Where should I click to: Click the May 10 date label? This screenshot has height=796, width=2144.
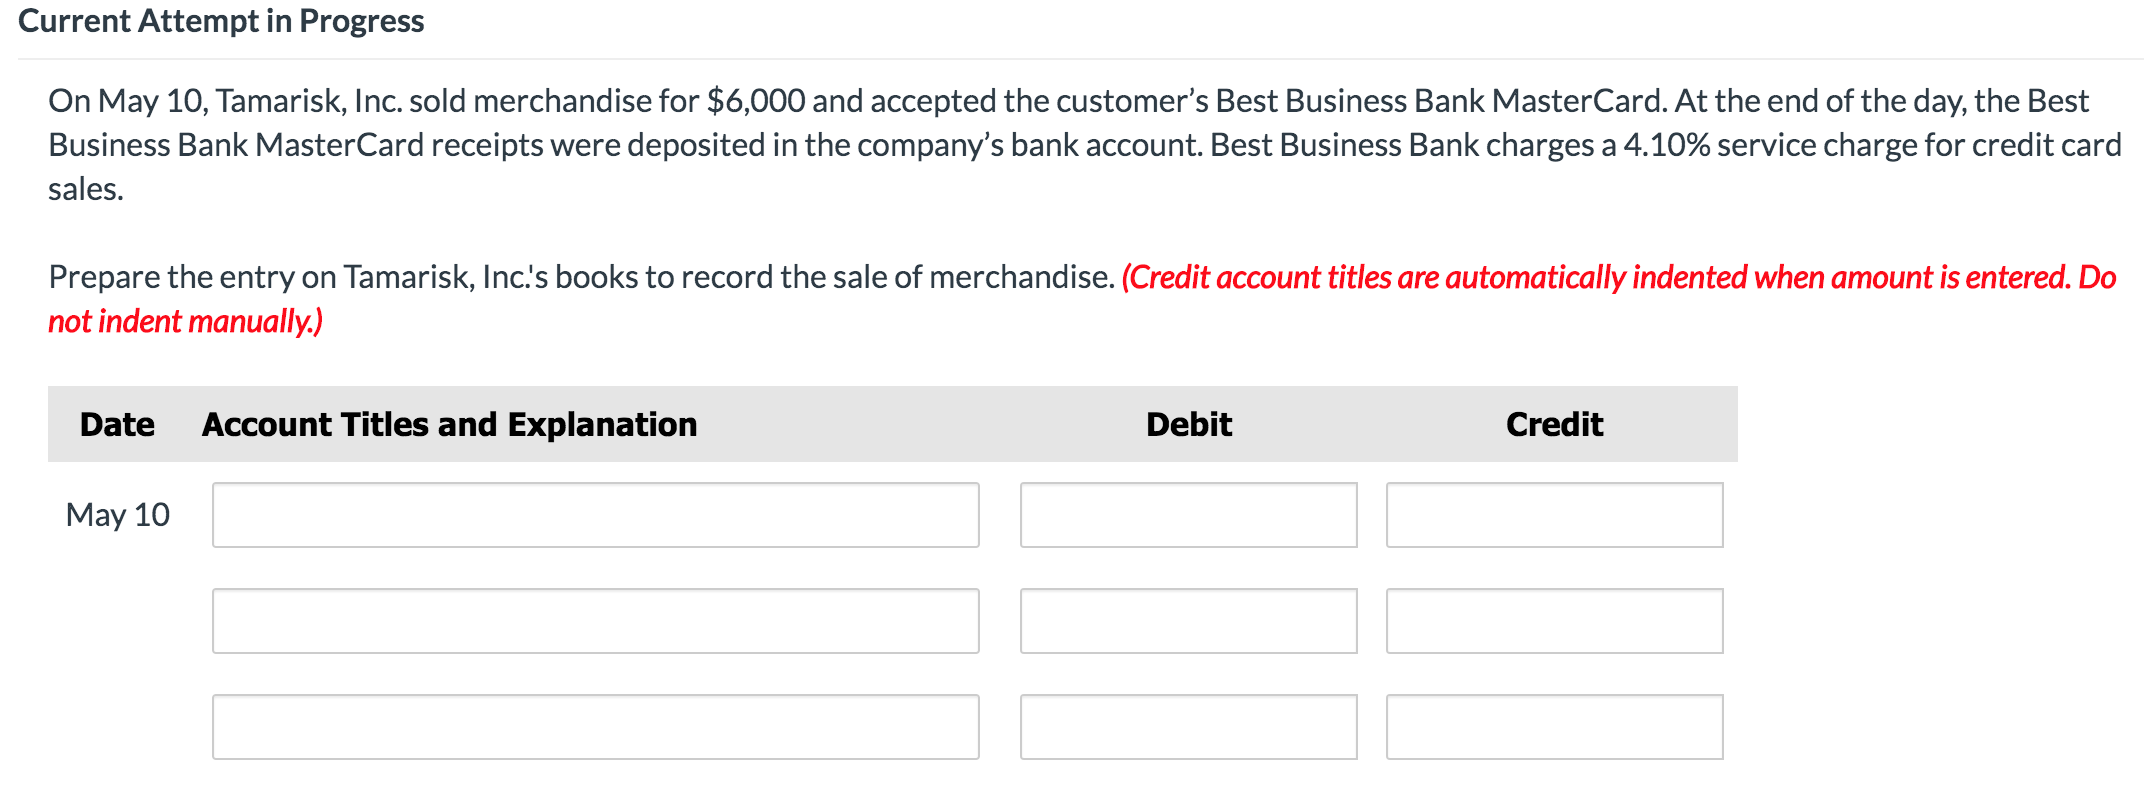point(117,514)
